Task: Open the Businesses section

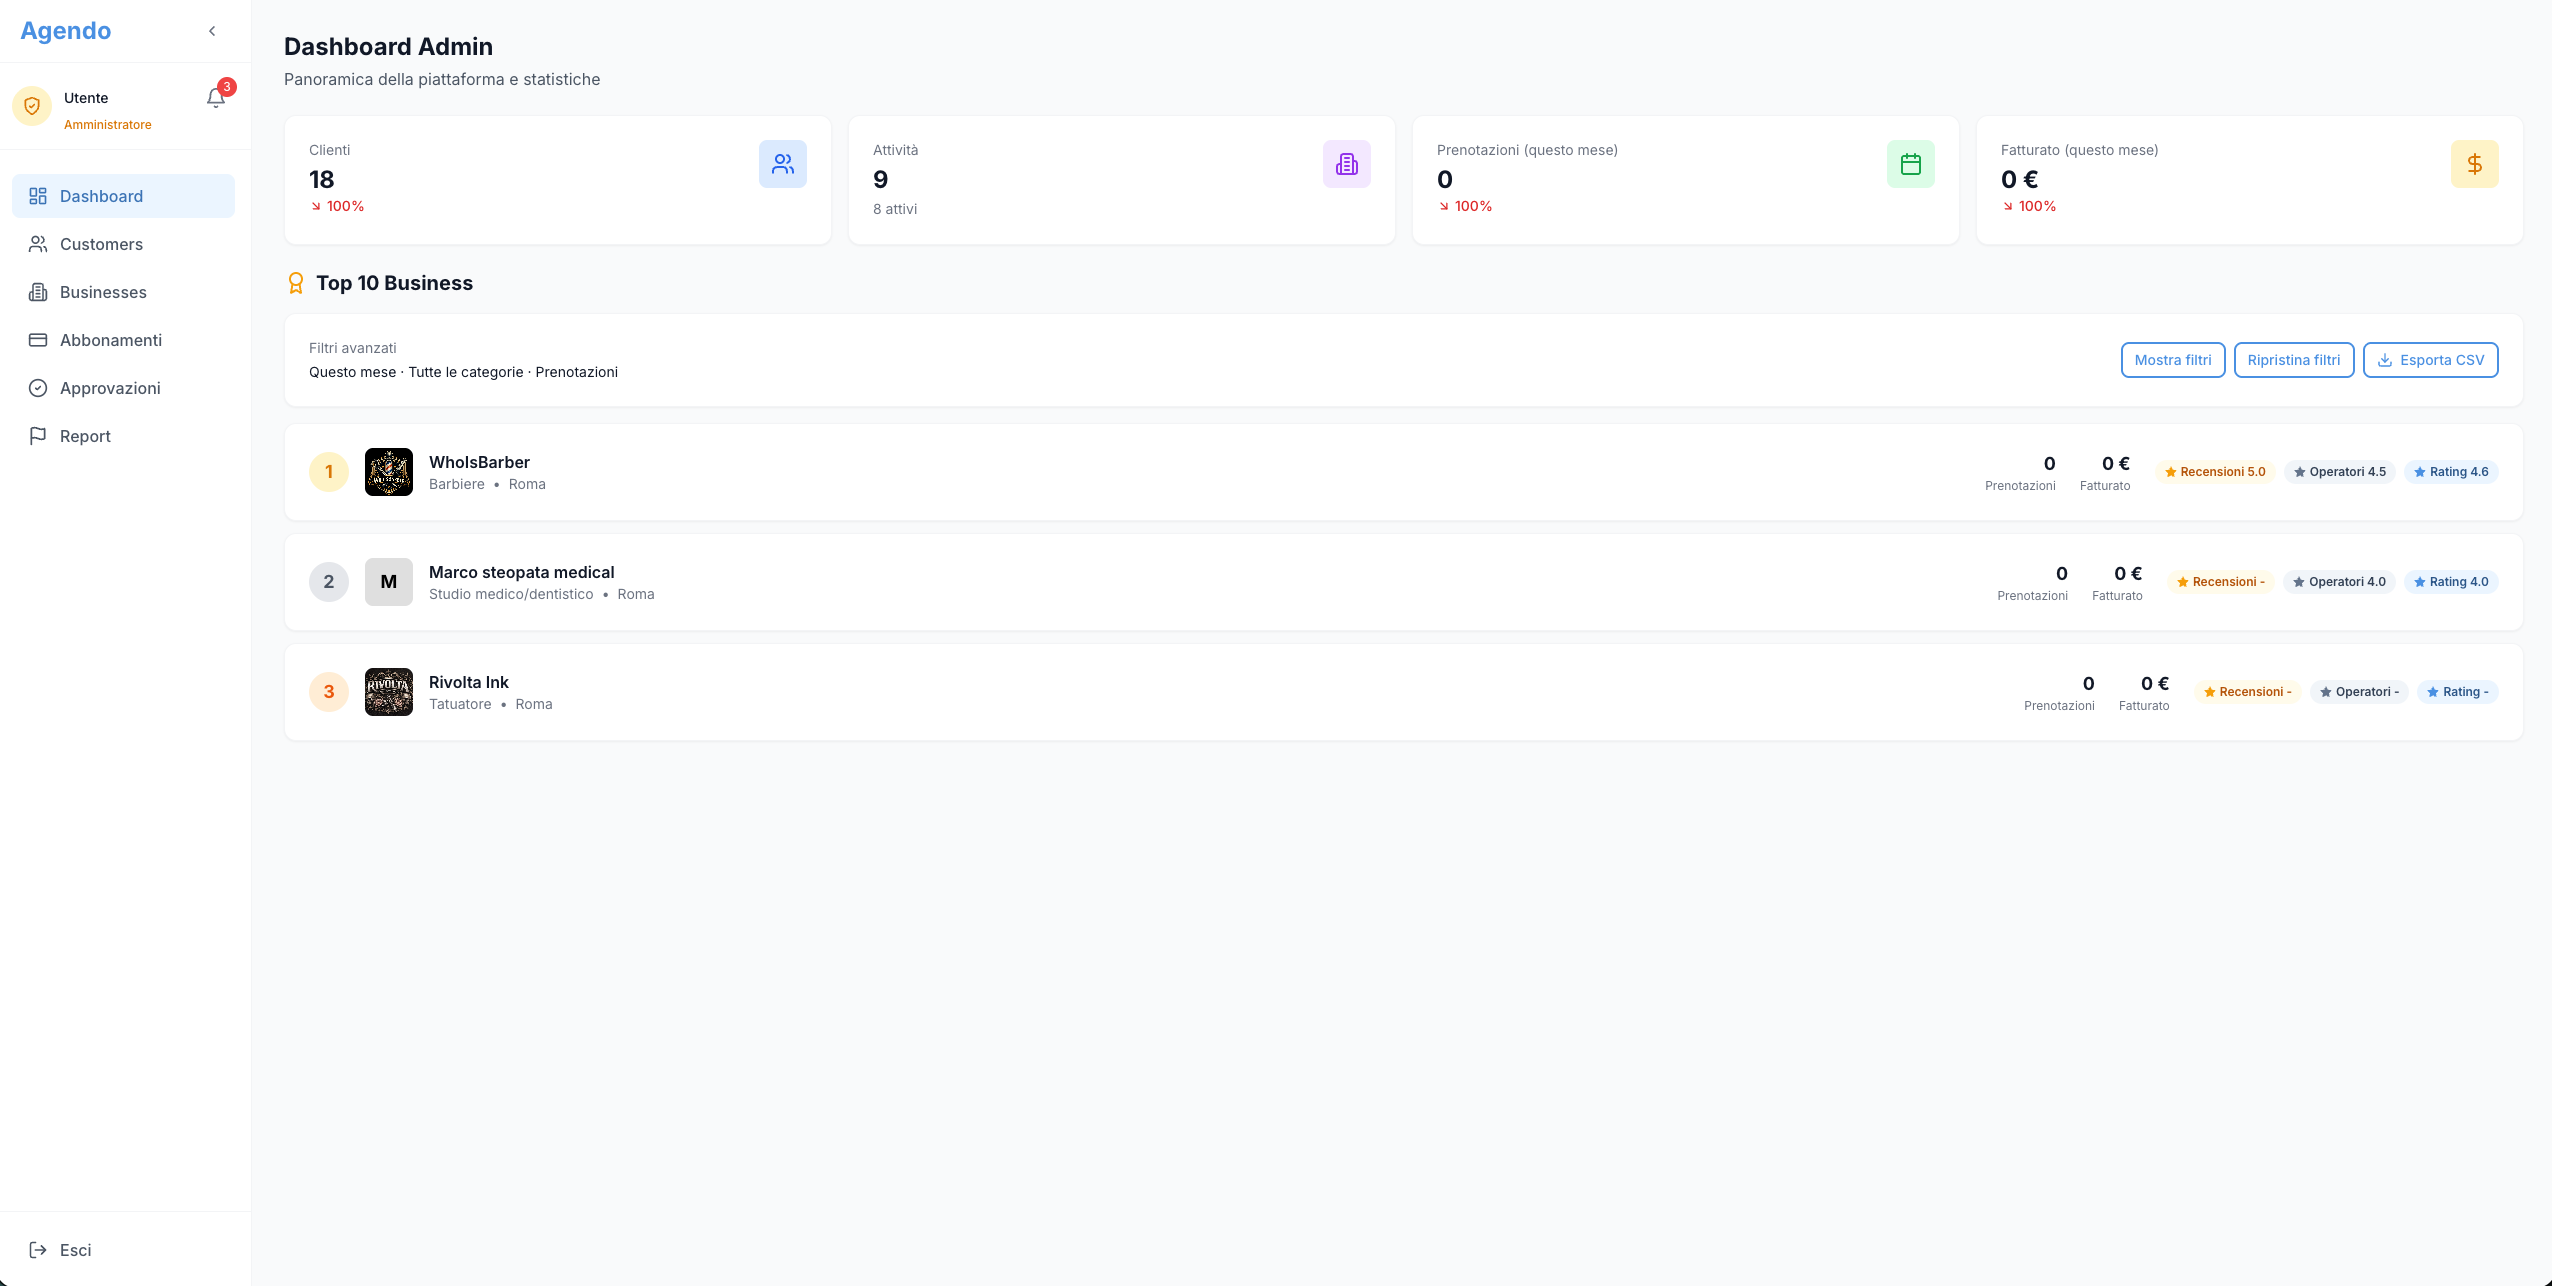Action: pos(101,292)
